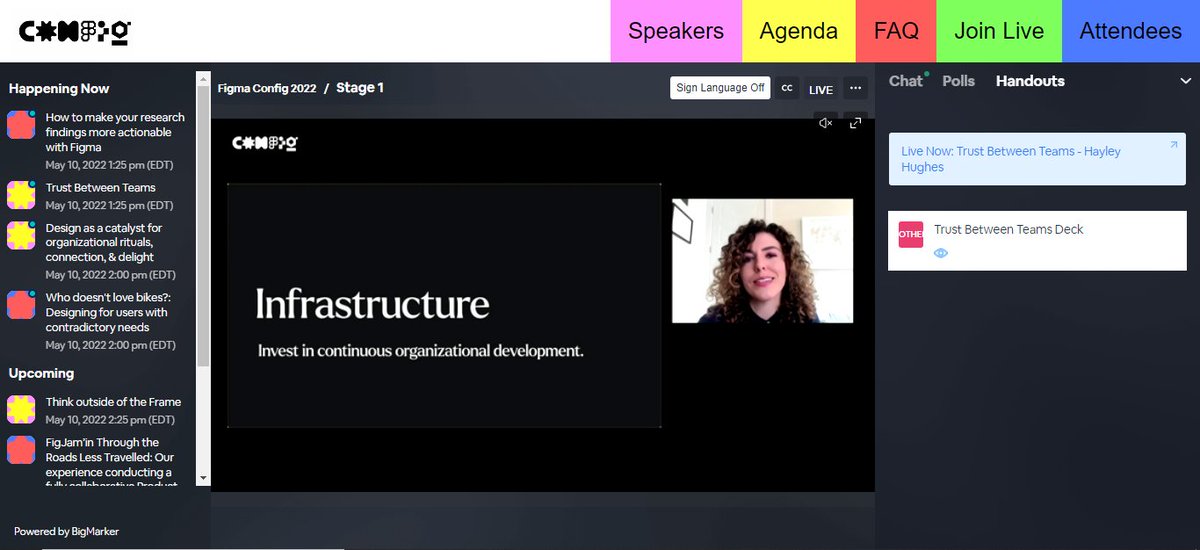Image resolution: width=1200 pixels, height=550 pixels.
Task: Switch to the Polls tab
Action: 958,81
